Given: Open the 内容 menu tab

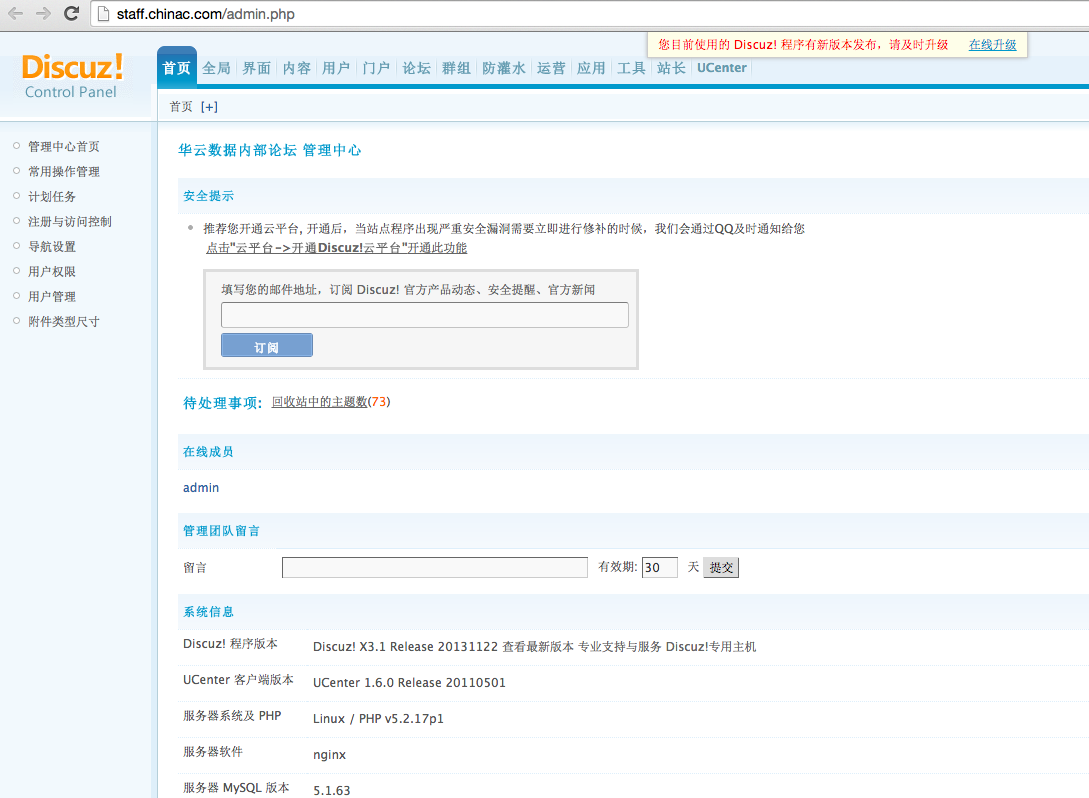Looking at the screenshot, I should 297,68.
